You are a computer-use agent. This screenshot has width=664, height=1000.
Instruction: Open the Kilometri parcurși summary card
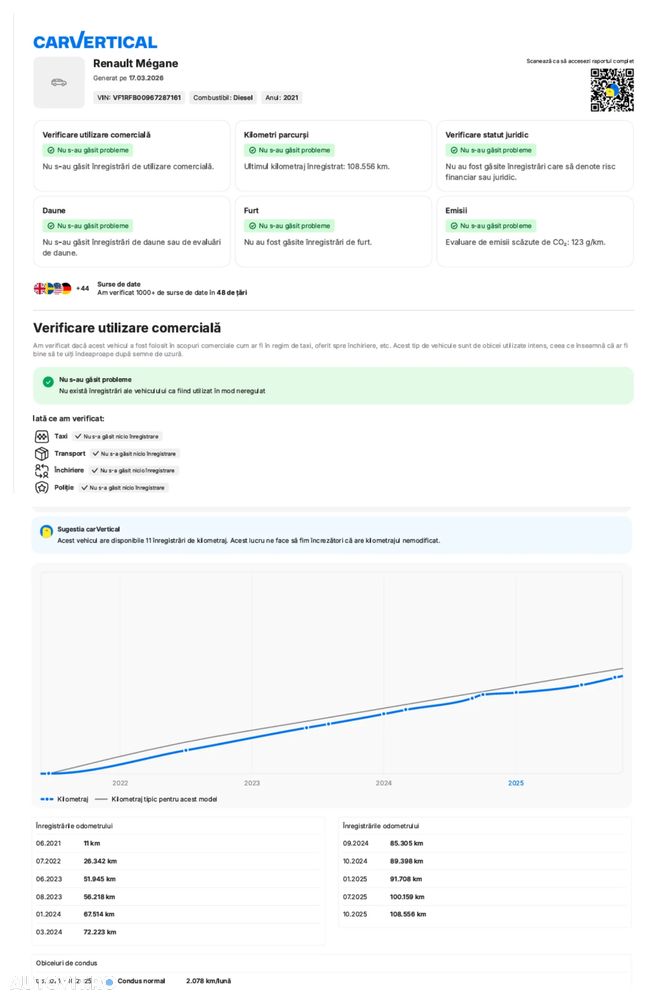pos(332,155)
